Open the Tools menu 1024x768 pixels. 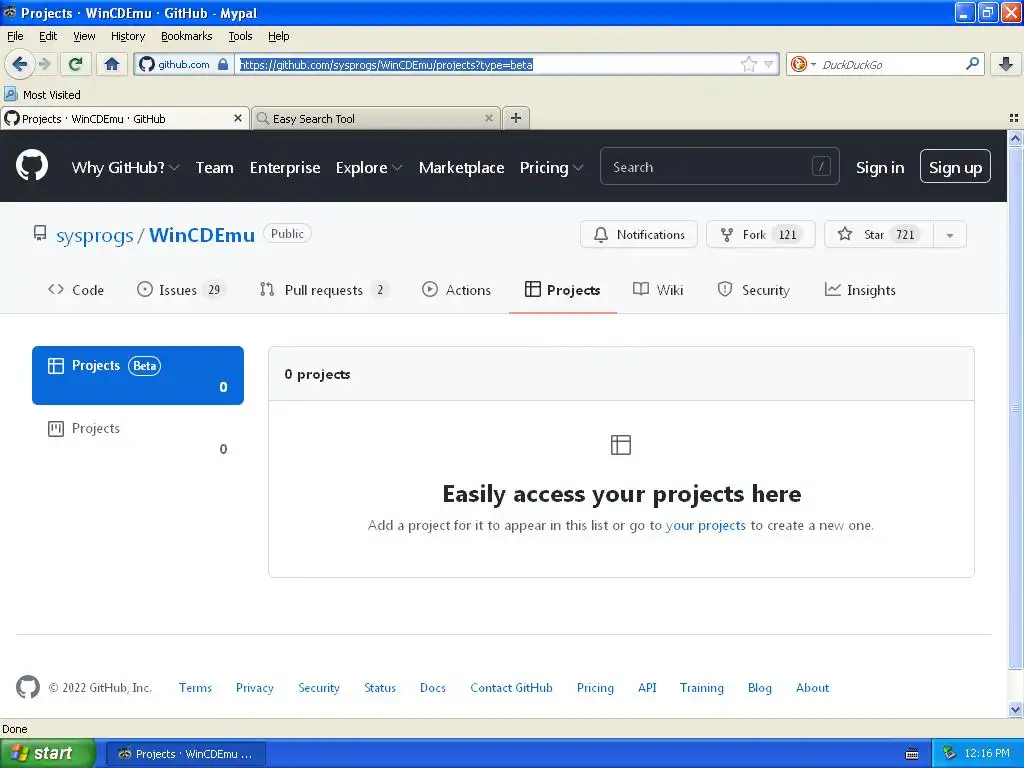pyautogui.click(x=240, y=36)
